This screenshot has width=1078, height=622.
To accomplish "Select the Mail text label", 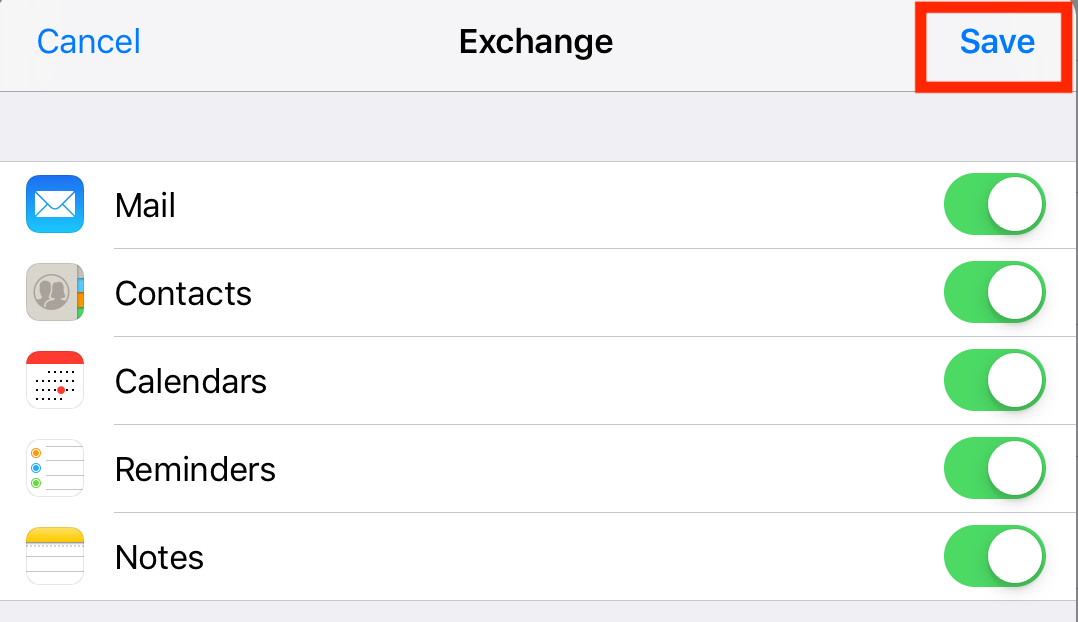I will (x=145, y=206).
